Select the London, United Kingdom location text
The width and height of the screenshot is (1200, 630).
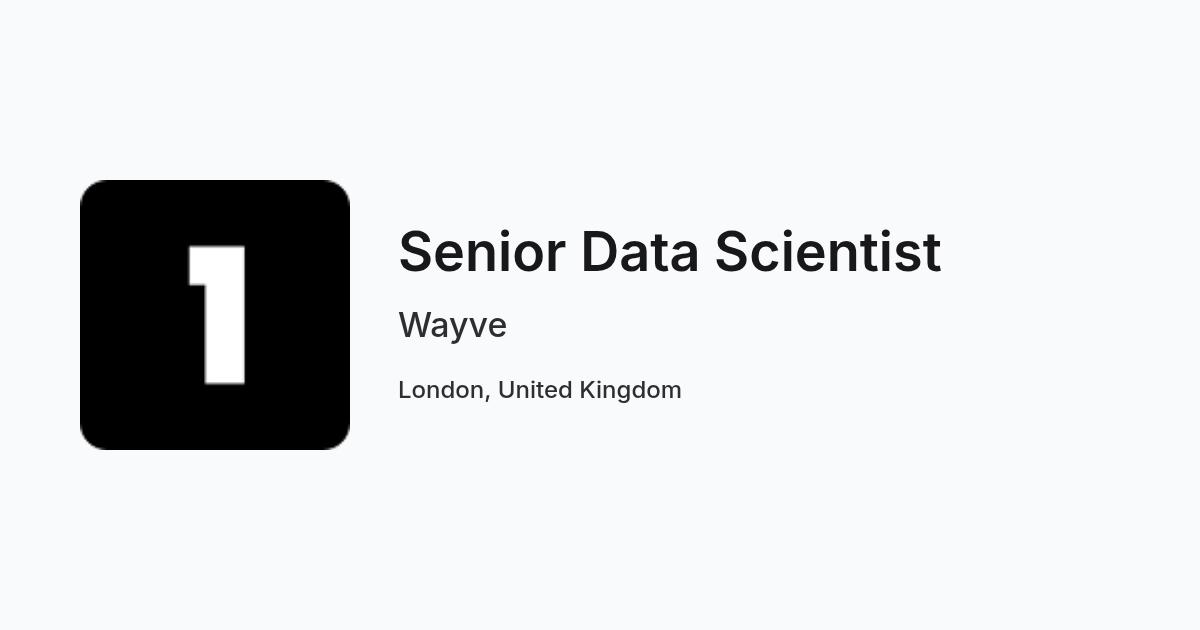[x=540, y=390]
